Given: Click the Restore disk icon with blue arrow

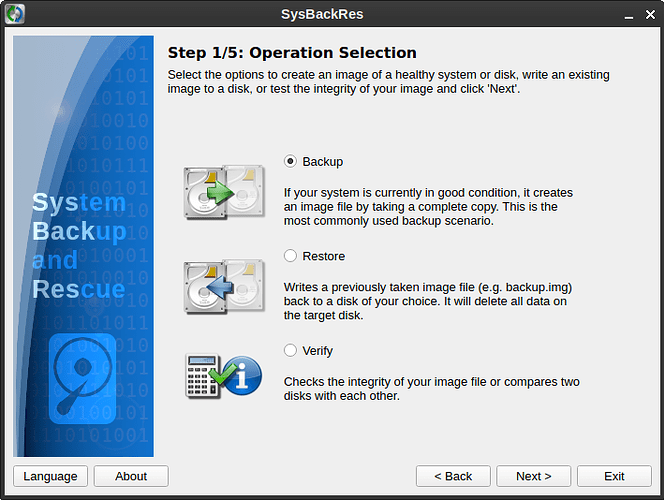Looking at the screenshot, I should tap(222, 287).
